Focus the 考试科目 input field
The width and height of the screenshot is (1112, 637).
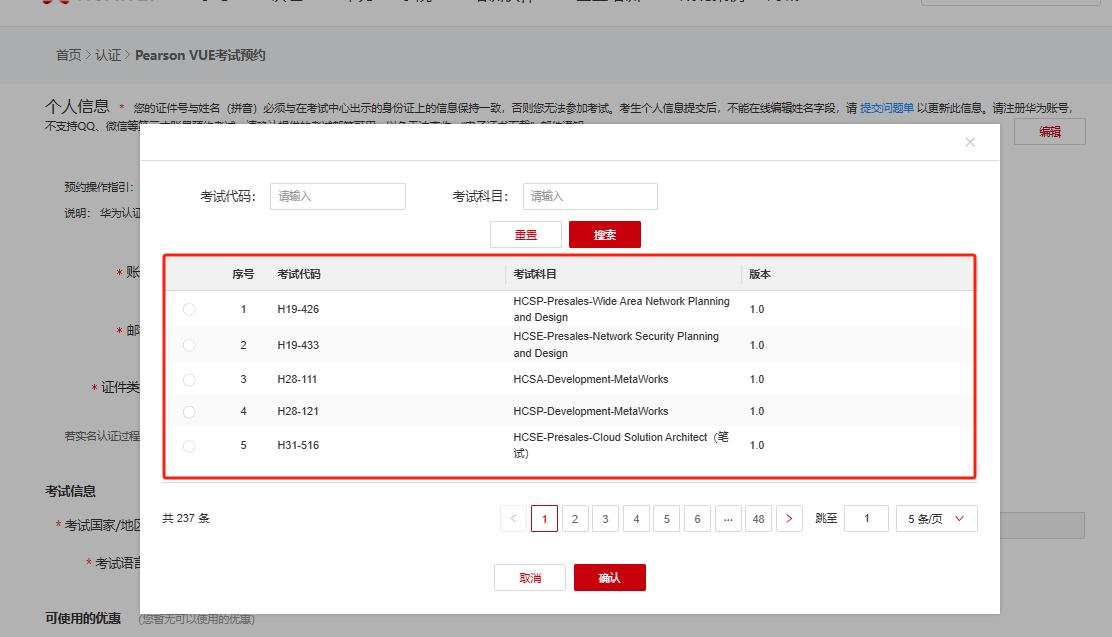click(590, 196)
